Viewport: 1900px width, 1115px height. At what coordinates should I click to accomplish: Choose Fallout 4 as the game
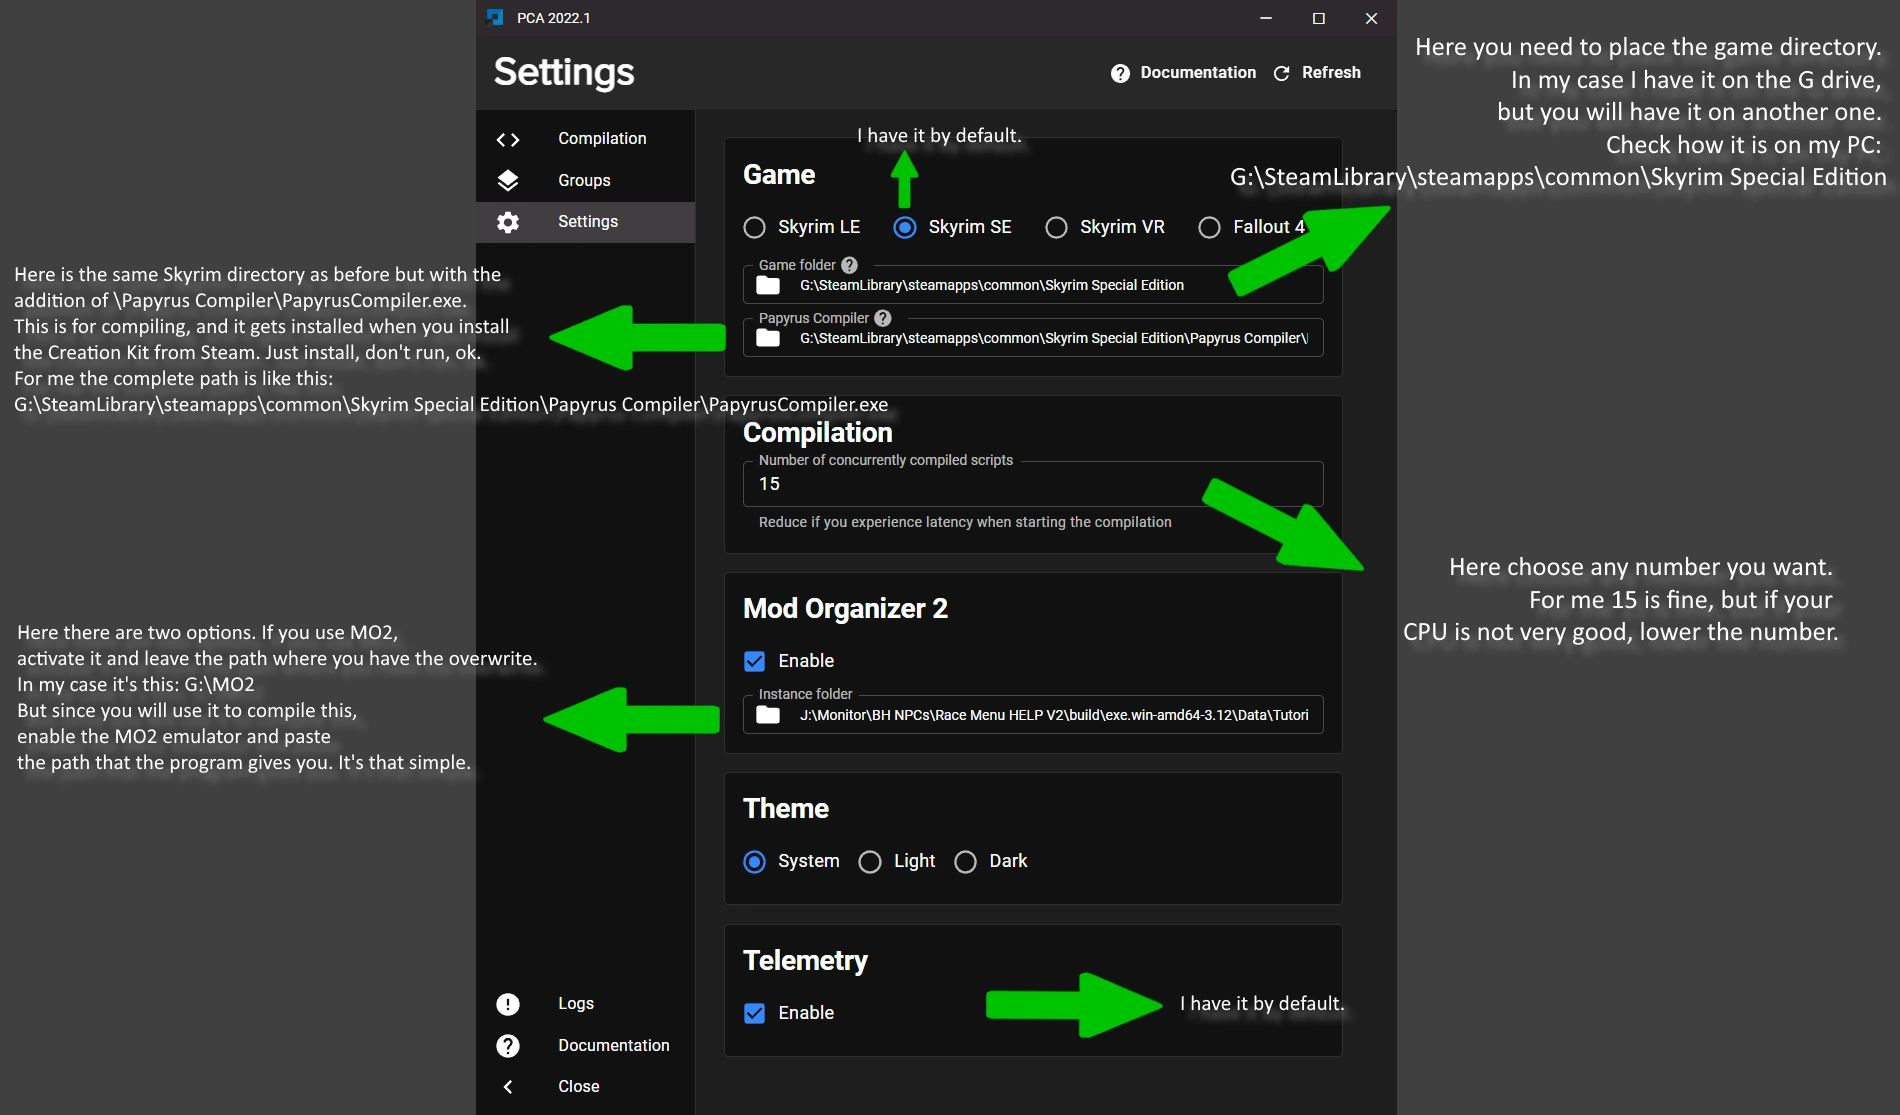(x=1209, y=228)
